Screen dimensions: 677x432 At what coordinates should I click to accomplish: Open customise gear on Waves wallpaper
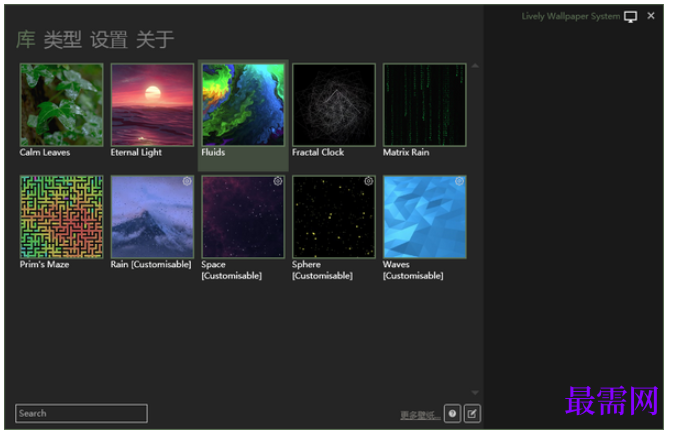click(x=459, y=181)
